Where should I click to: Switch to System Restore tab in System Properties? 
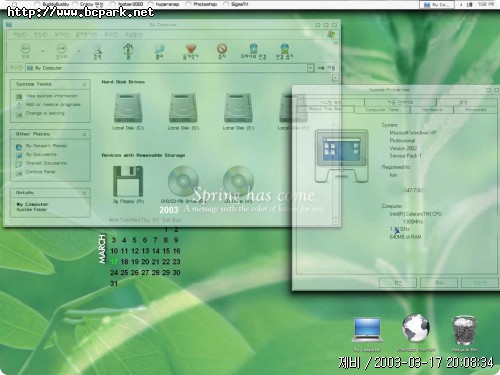coord(330,102)
